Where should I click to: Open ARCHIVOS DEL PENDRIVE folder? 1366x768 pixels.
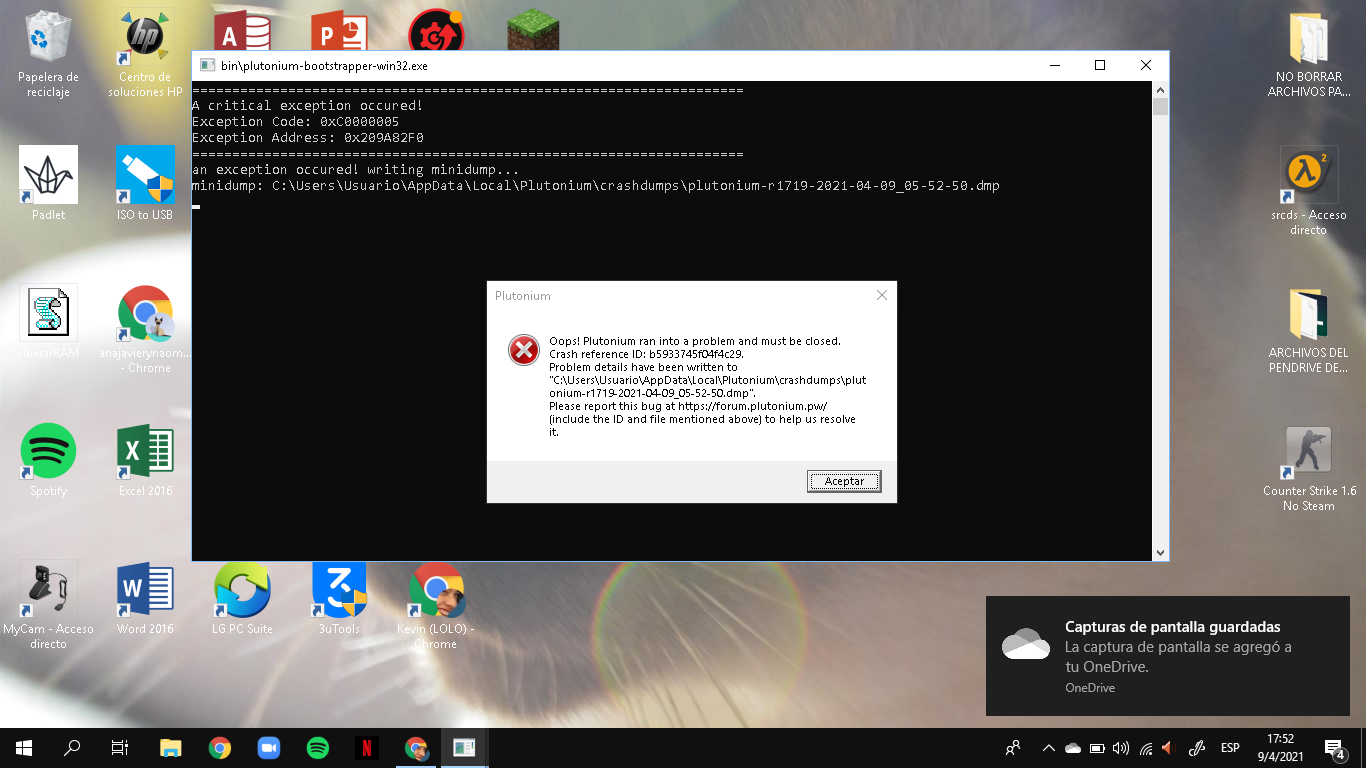point(1309,330)
